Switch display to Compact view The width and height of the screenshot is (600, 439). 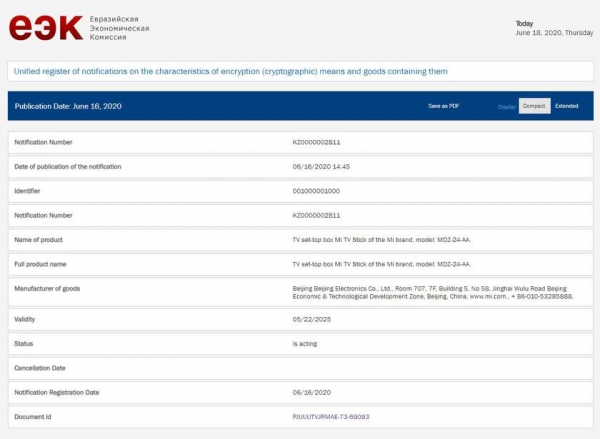534,106
